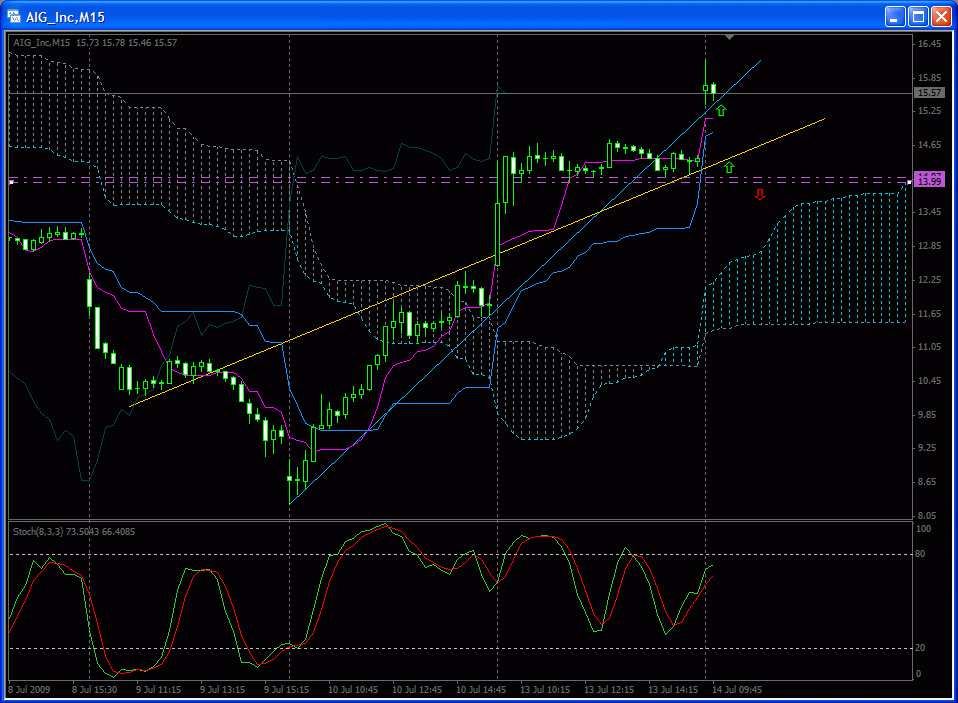This screenshot has height=703, width=958.
Task: Click the 13 Jul 10:15 time label
Action: tap(545, 690)
